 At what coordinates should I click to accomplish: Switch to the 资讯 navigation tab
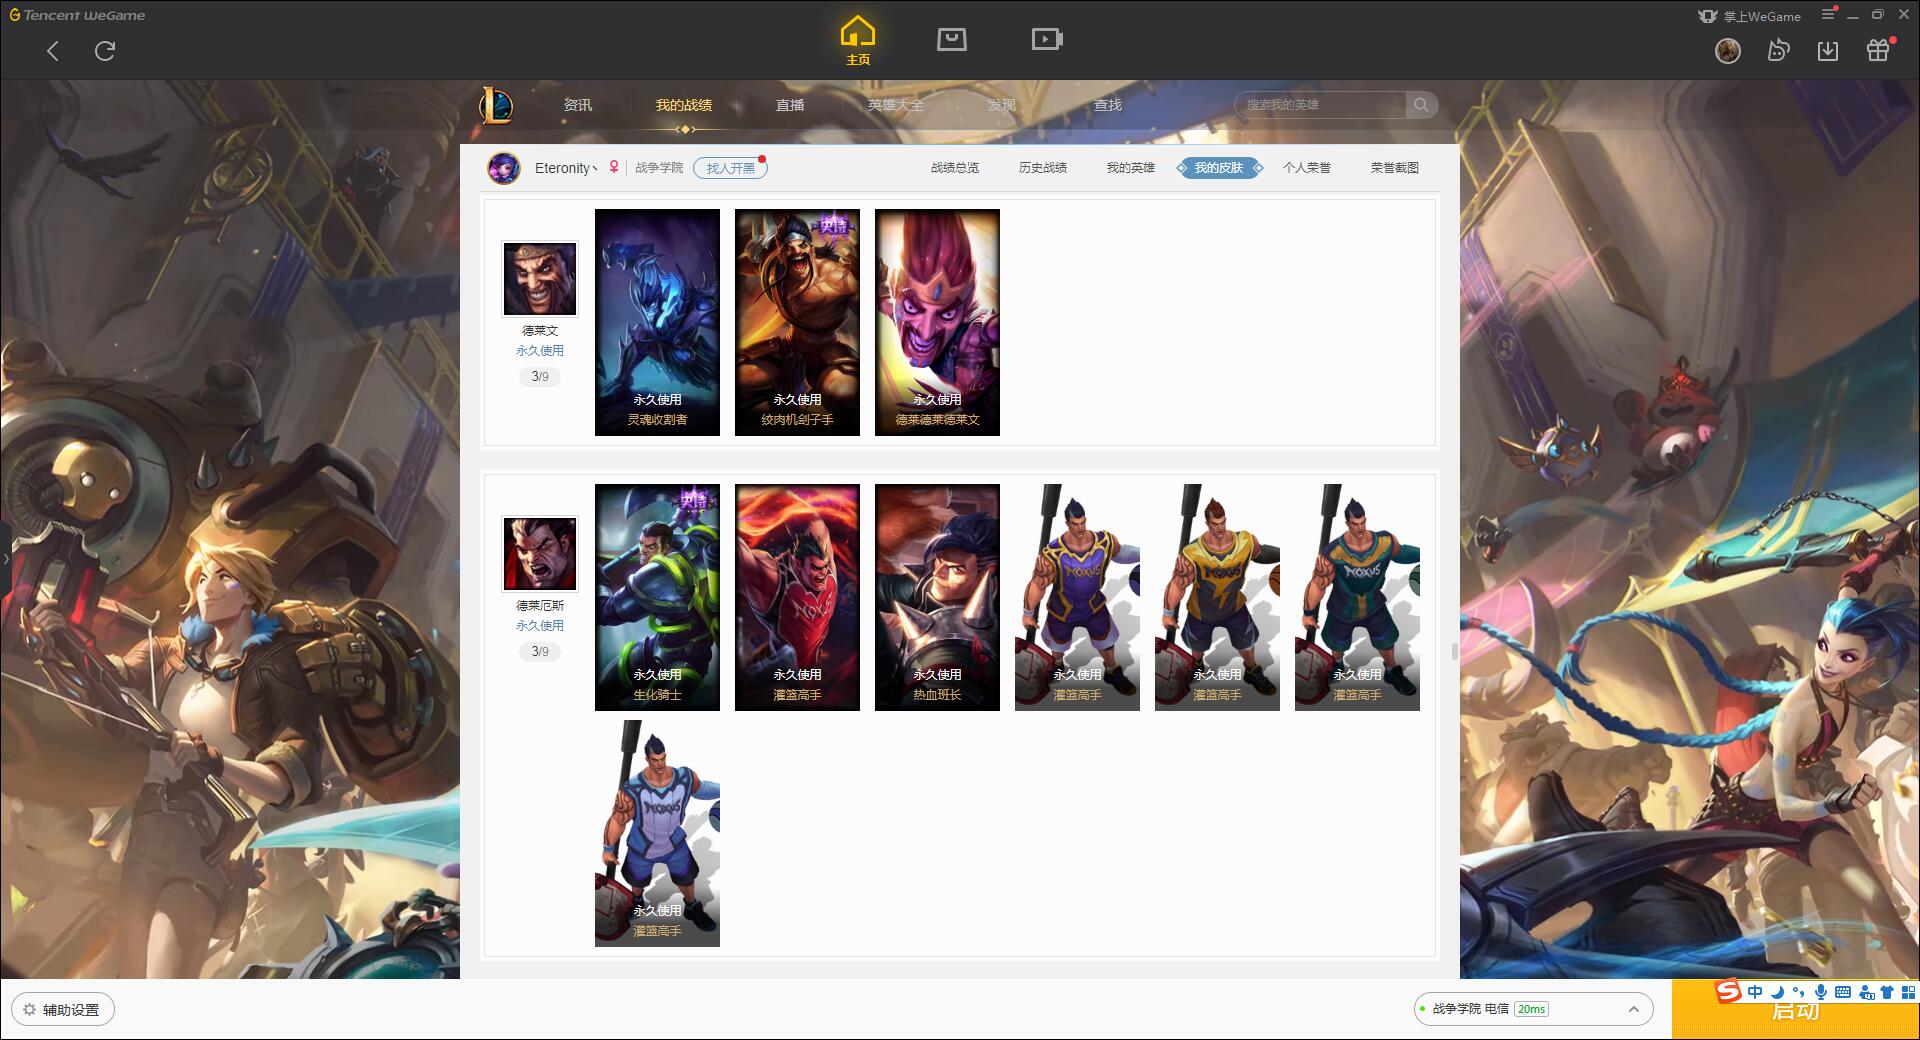[x=577, y=105]
